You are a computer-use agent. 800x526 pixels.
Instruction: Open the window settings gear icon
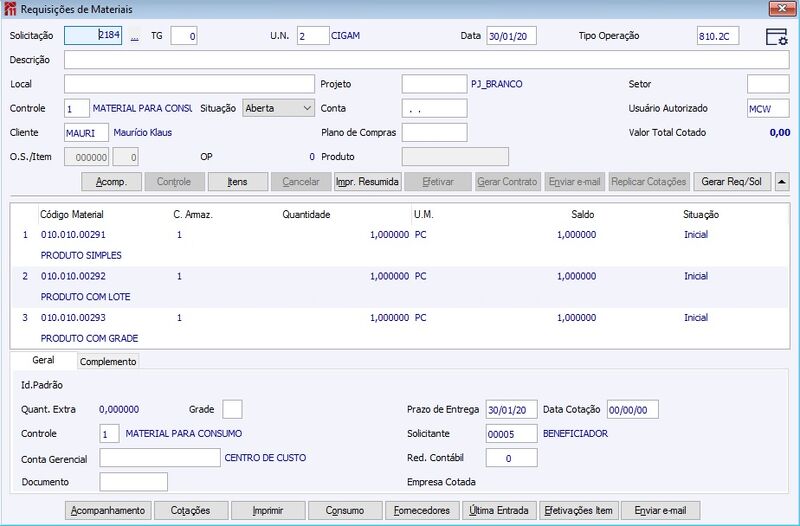[776, 37]
